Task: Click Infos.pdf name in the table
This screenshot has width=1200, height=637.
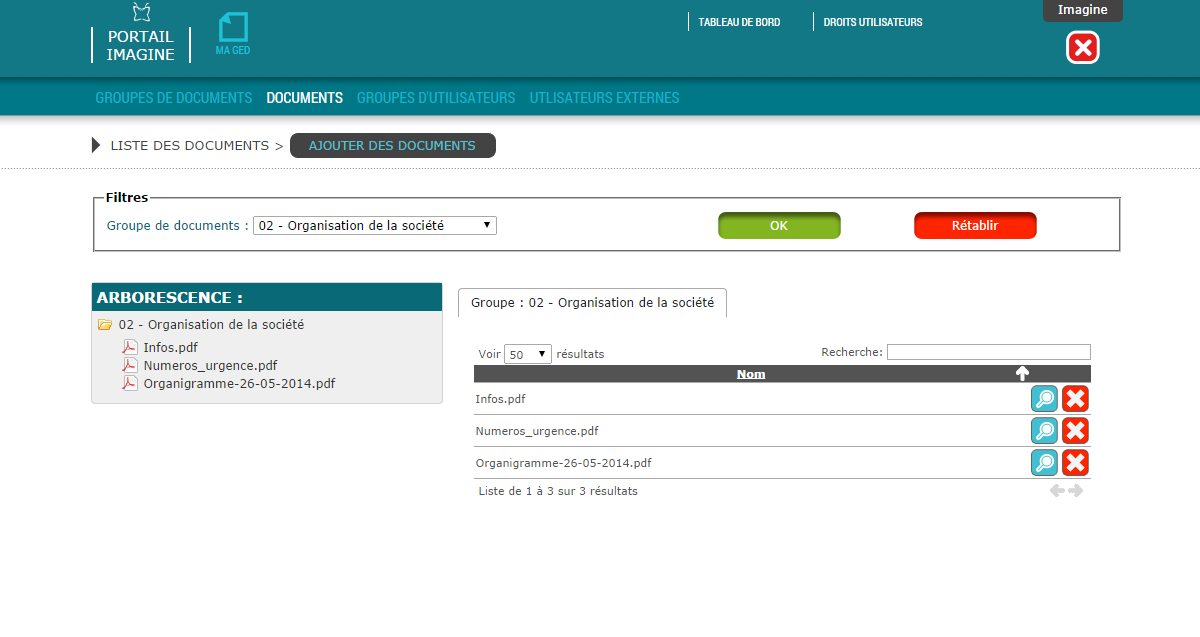Action: coord(501,399)
